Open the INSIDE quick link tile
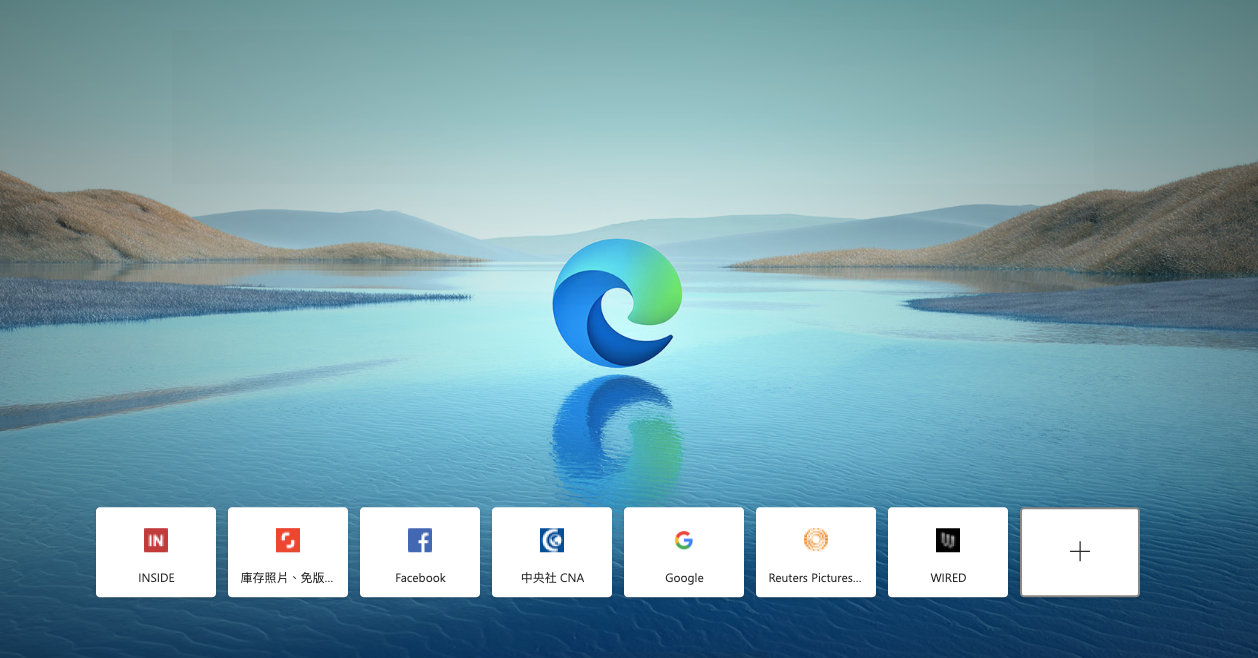This screenshot has height=658, width=1258. pos(156,552)
